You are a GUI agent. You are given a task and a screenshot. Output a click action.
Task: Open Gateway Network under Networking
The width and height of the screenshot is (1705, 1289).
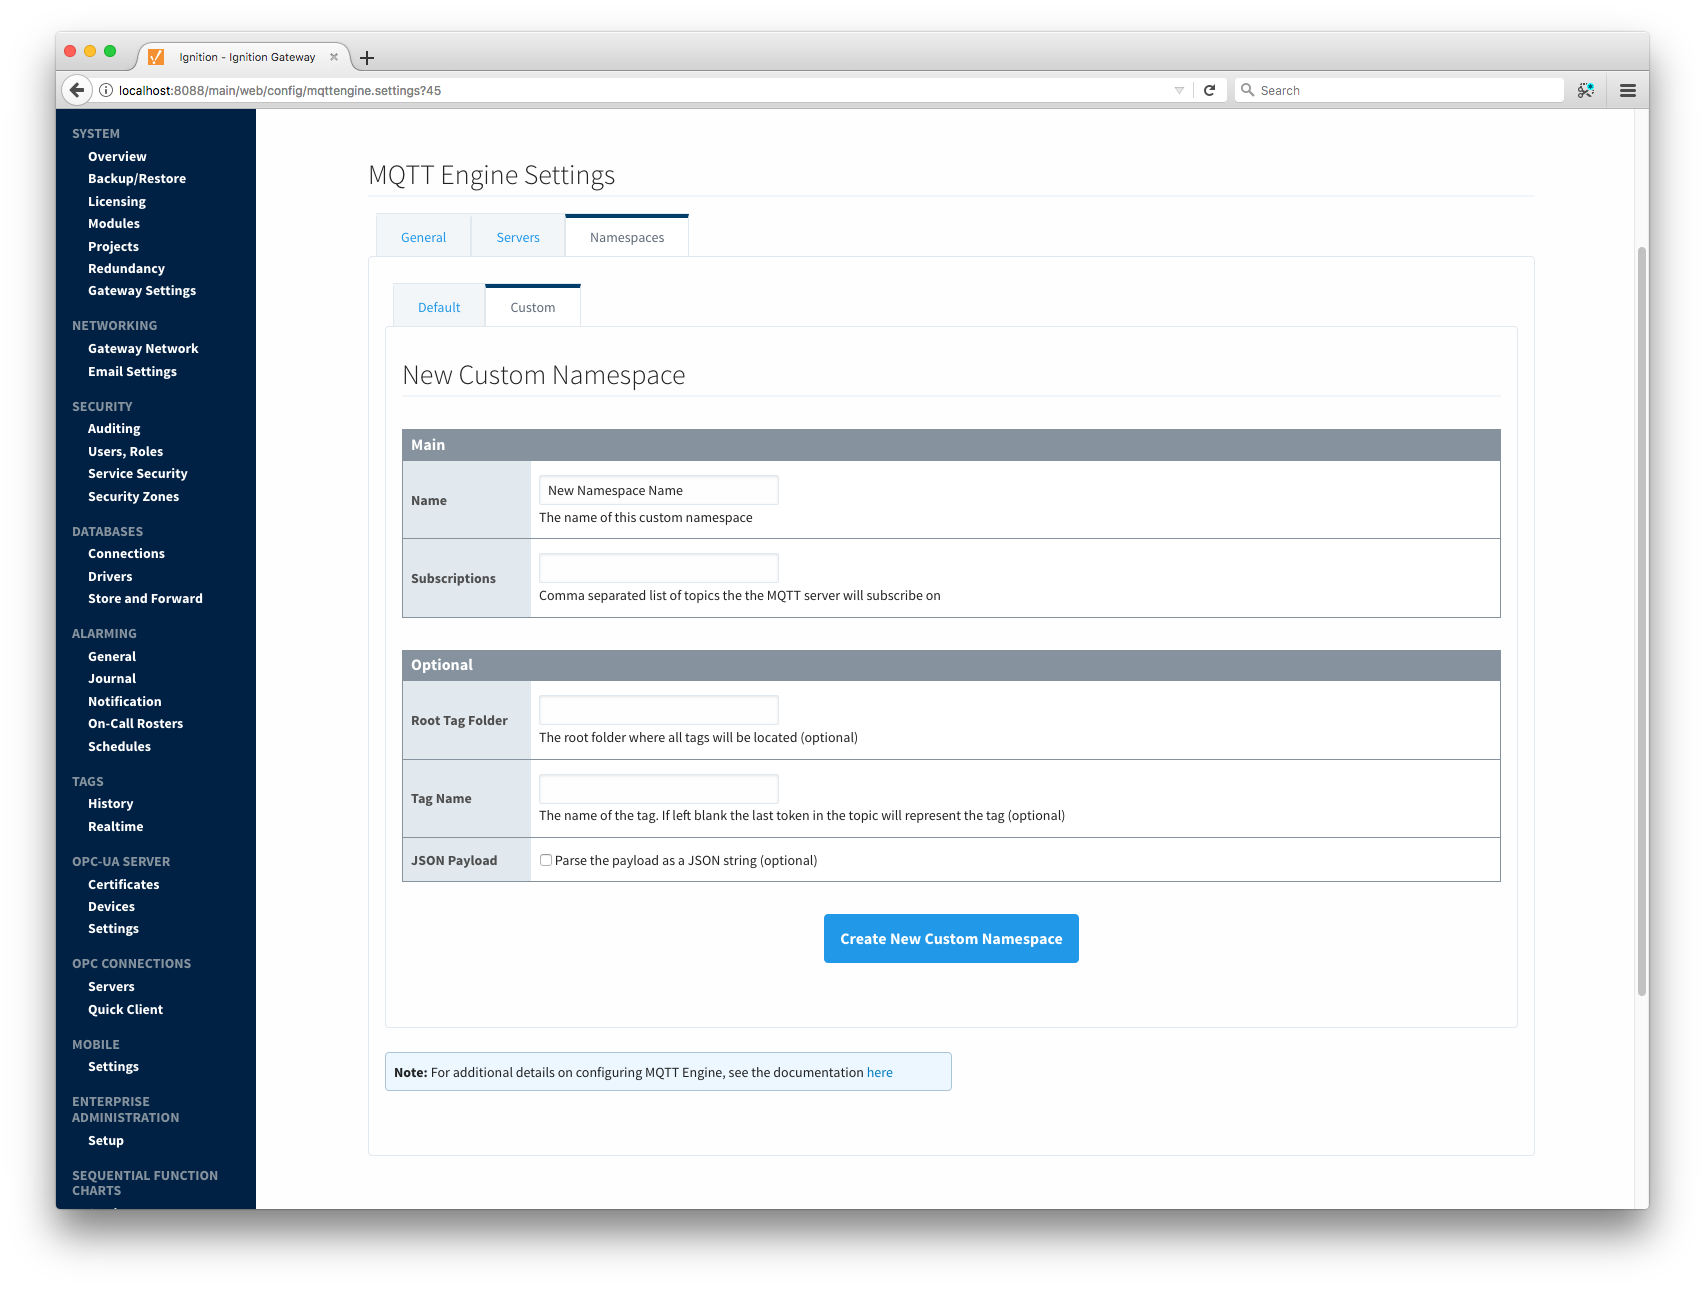pyautogui.click(x=143, y=349)
